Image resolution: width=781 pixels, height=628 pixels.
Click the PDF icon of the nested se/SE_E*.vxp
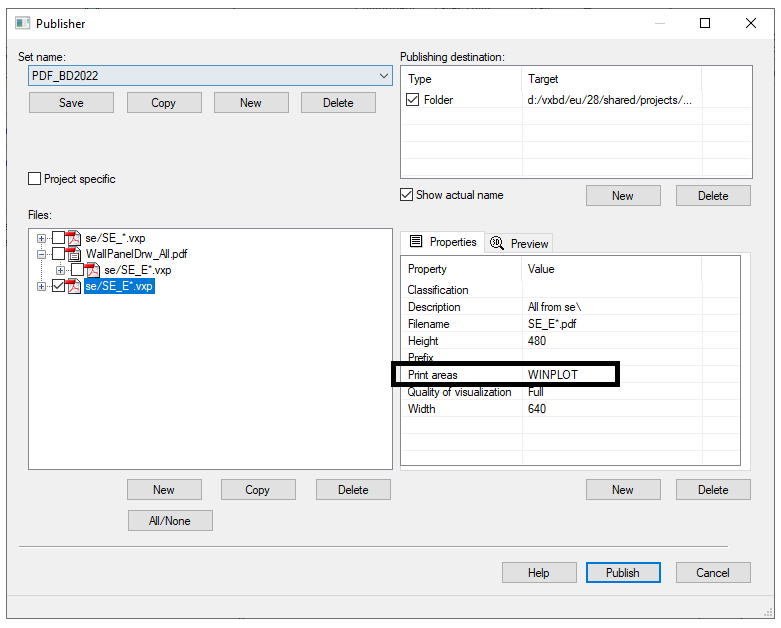[93, 270]
